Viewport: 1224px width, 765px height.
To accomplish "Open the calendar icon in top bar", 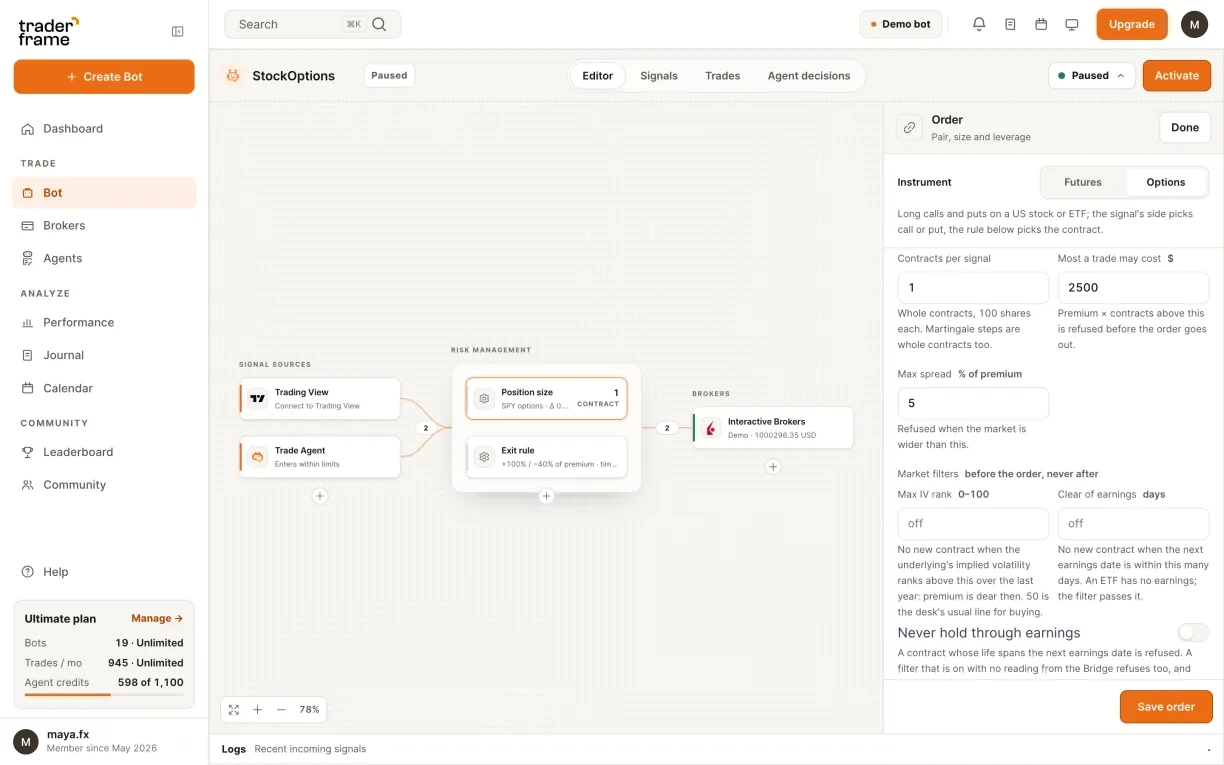I will click(1041, 24).
